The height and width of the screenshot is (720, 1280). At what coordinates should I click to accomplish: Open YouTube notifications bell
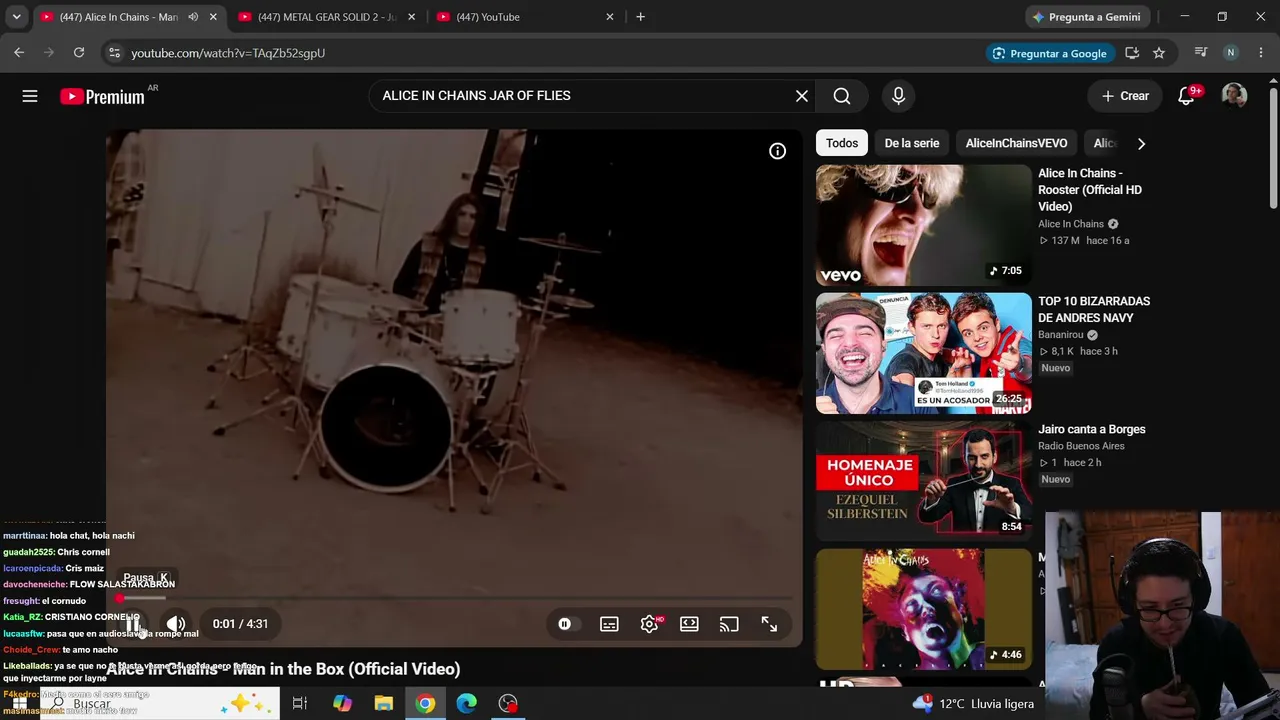click(1187, 96)
